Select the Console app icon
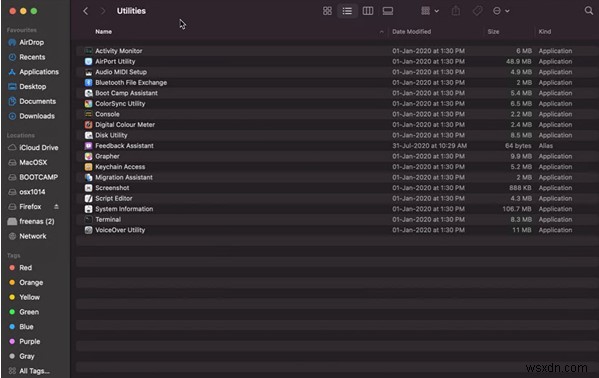 pos(88,114)
